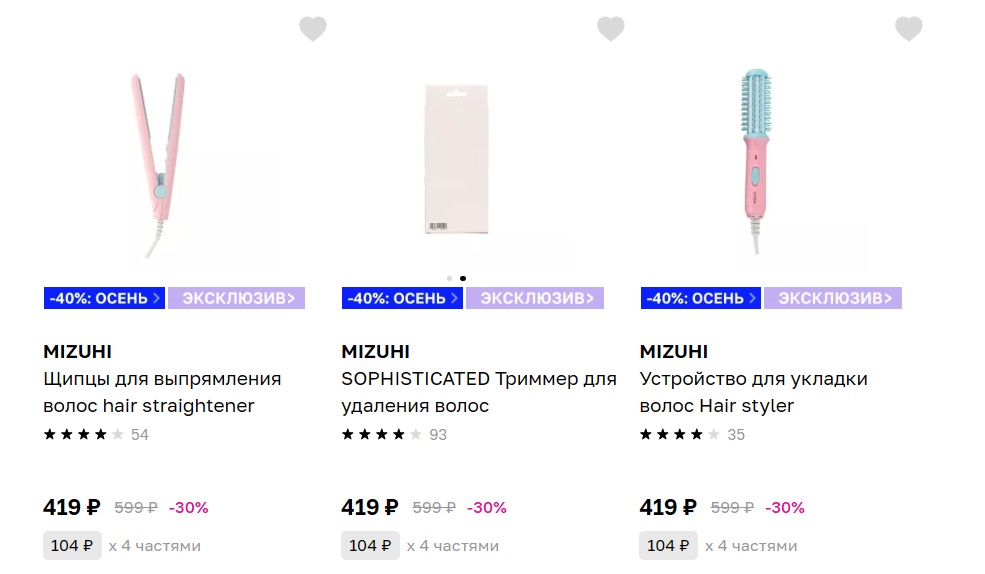Open -40%: ОСЕНЬ badge on straightener card
The height and width of the screenshot is (574, 985).
click(104, 298)
